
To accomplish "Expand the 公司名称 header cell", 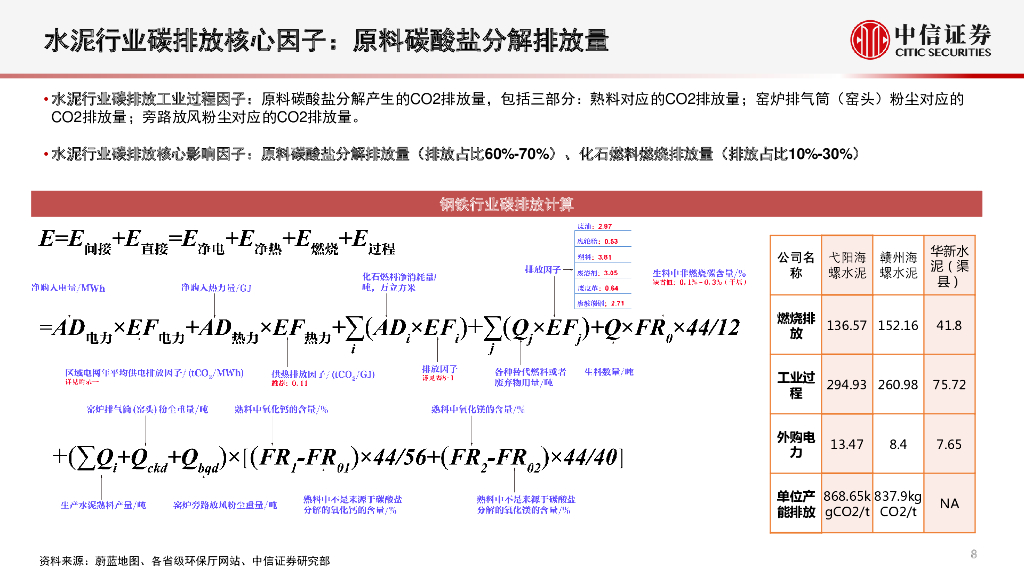I will point(794,264).
